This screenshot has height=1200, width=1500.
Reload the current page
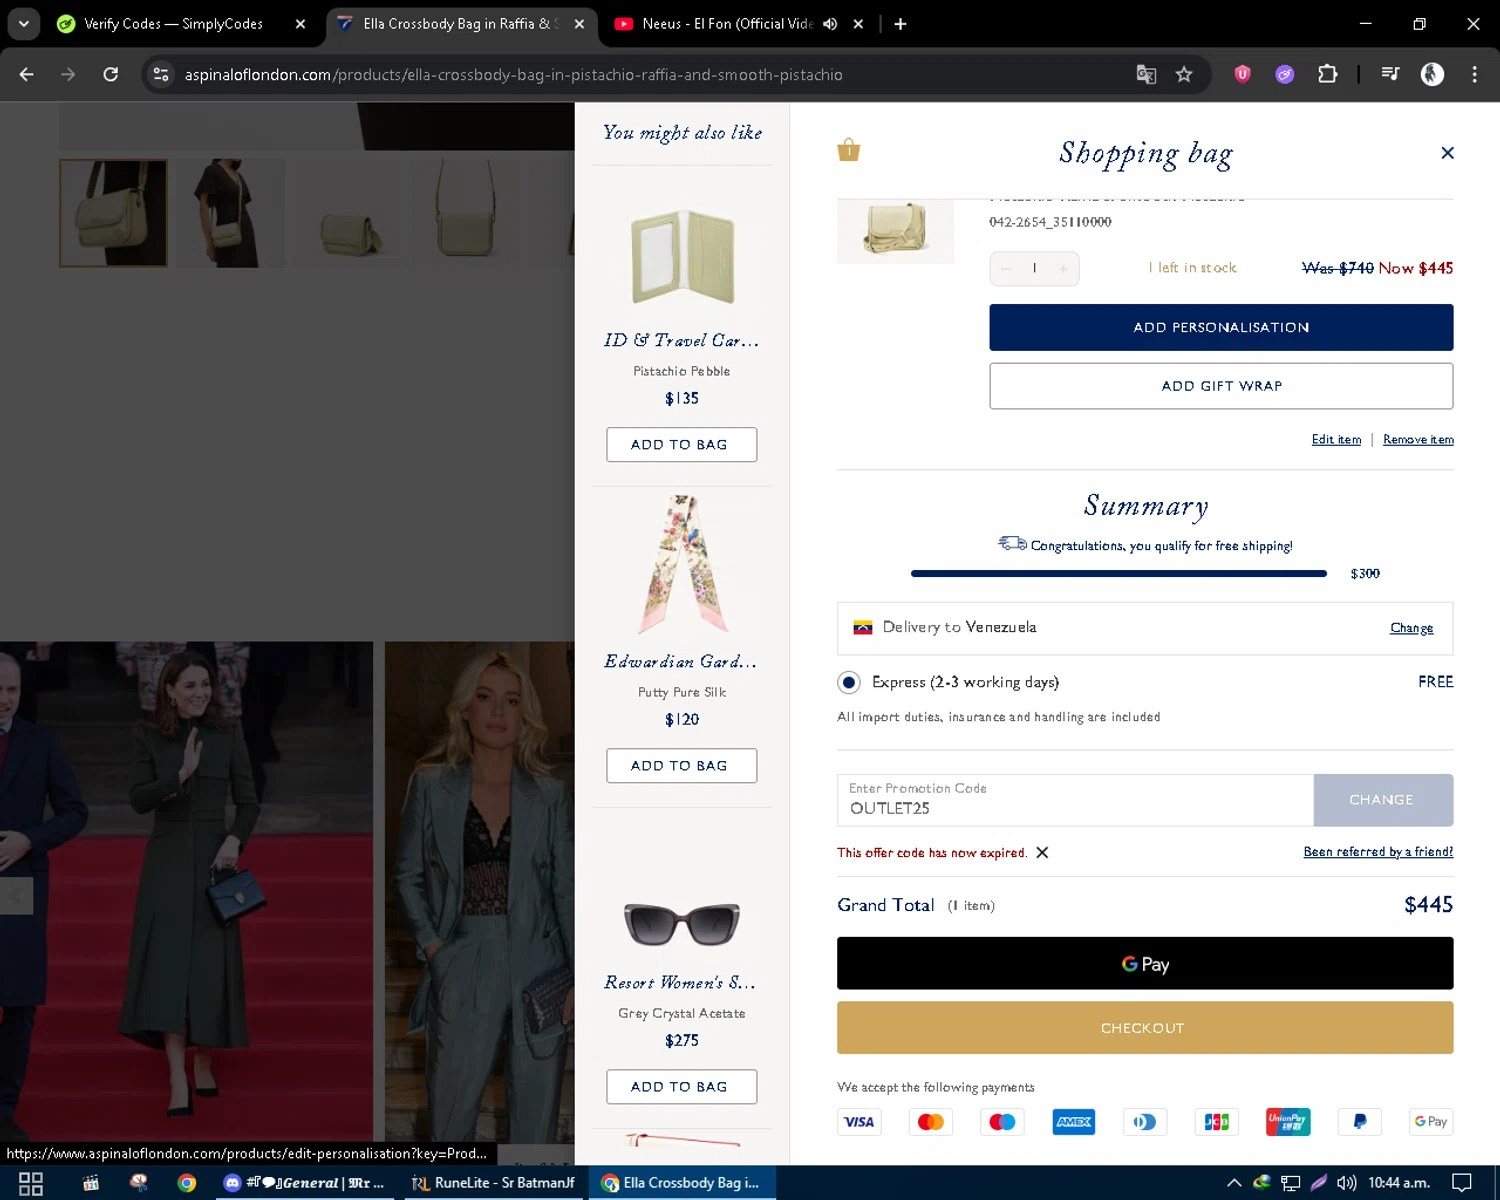click(x=111, y=74)
